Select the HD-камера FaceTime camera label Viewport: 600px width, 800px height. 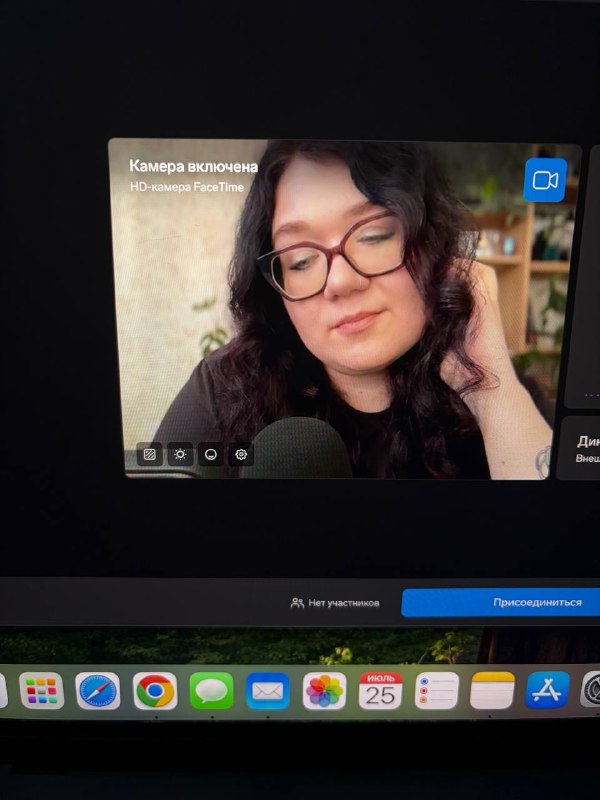pos(187,187)
